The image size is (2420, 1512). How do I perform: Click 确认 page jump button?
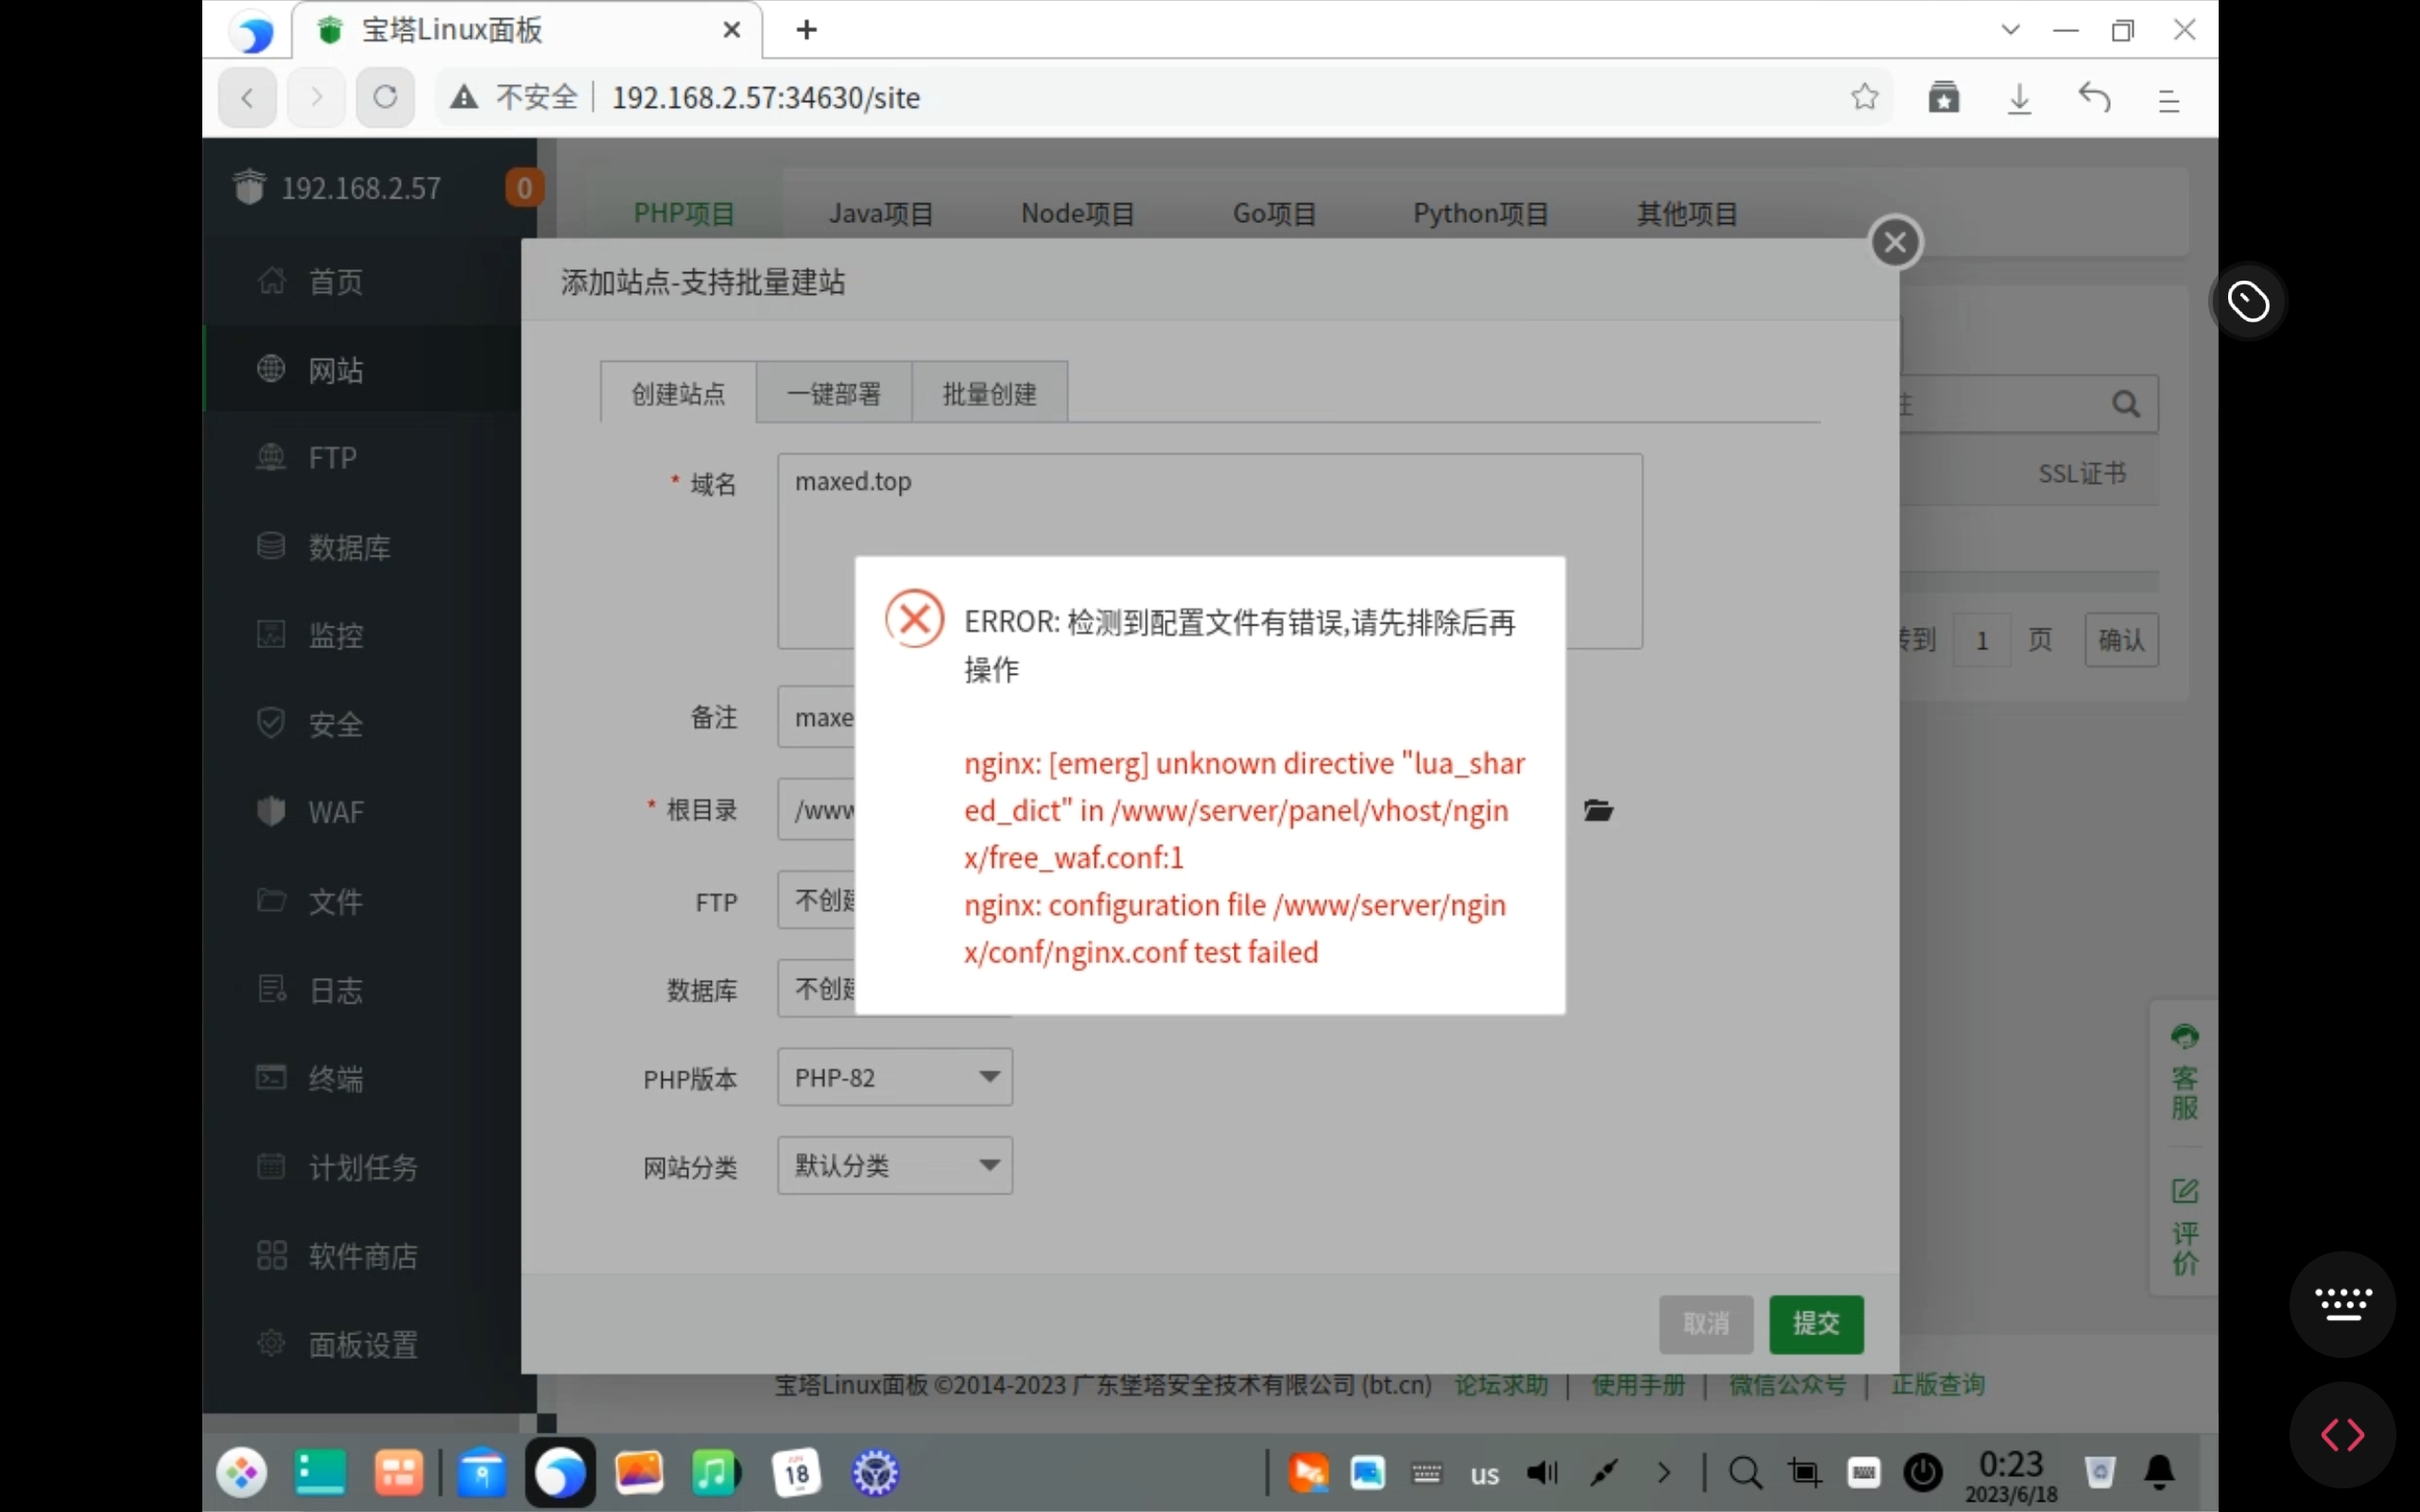tap(2121, 639)
